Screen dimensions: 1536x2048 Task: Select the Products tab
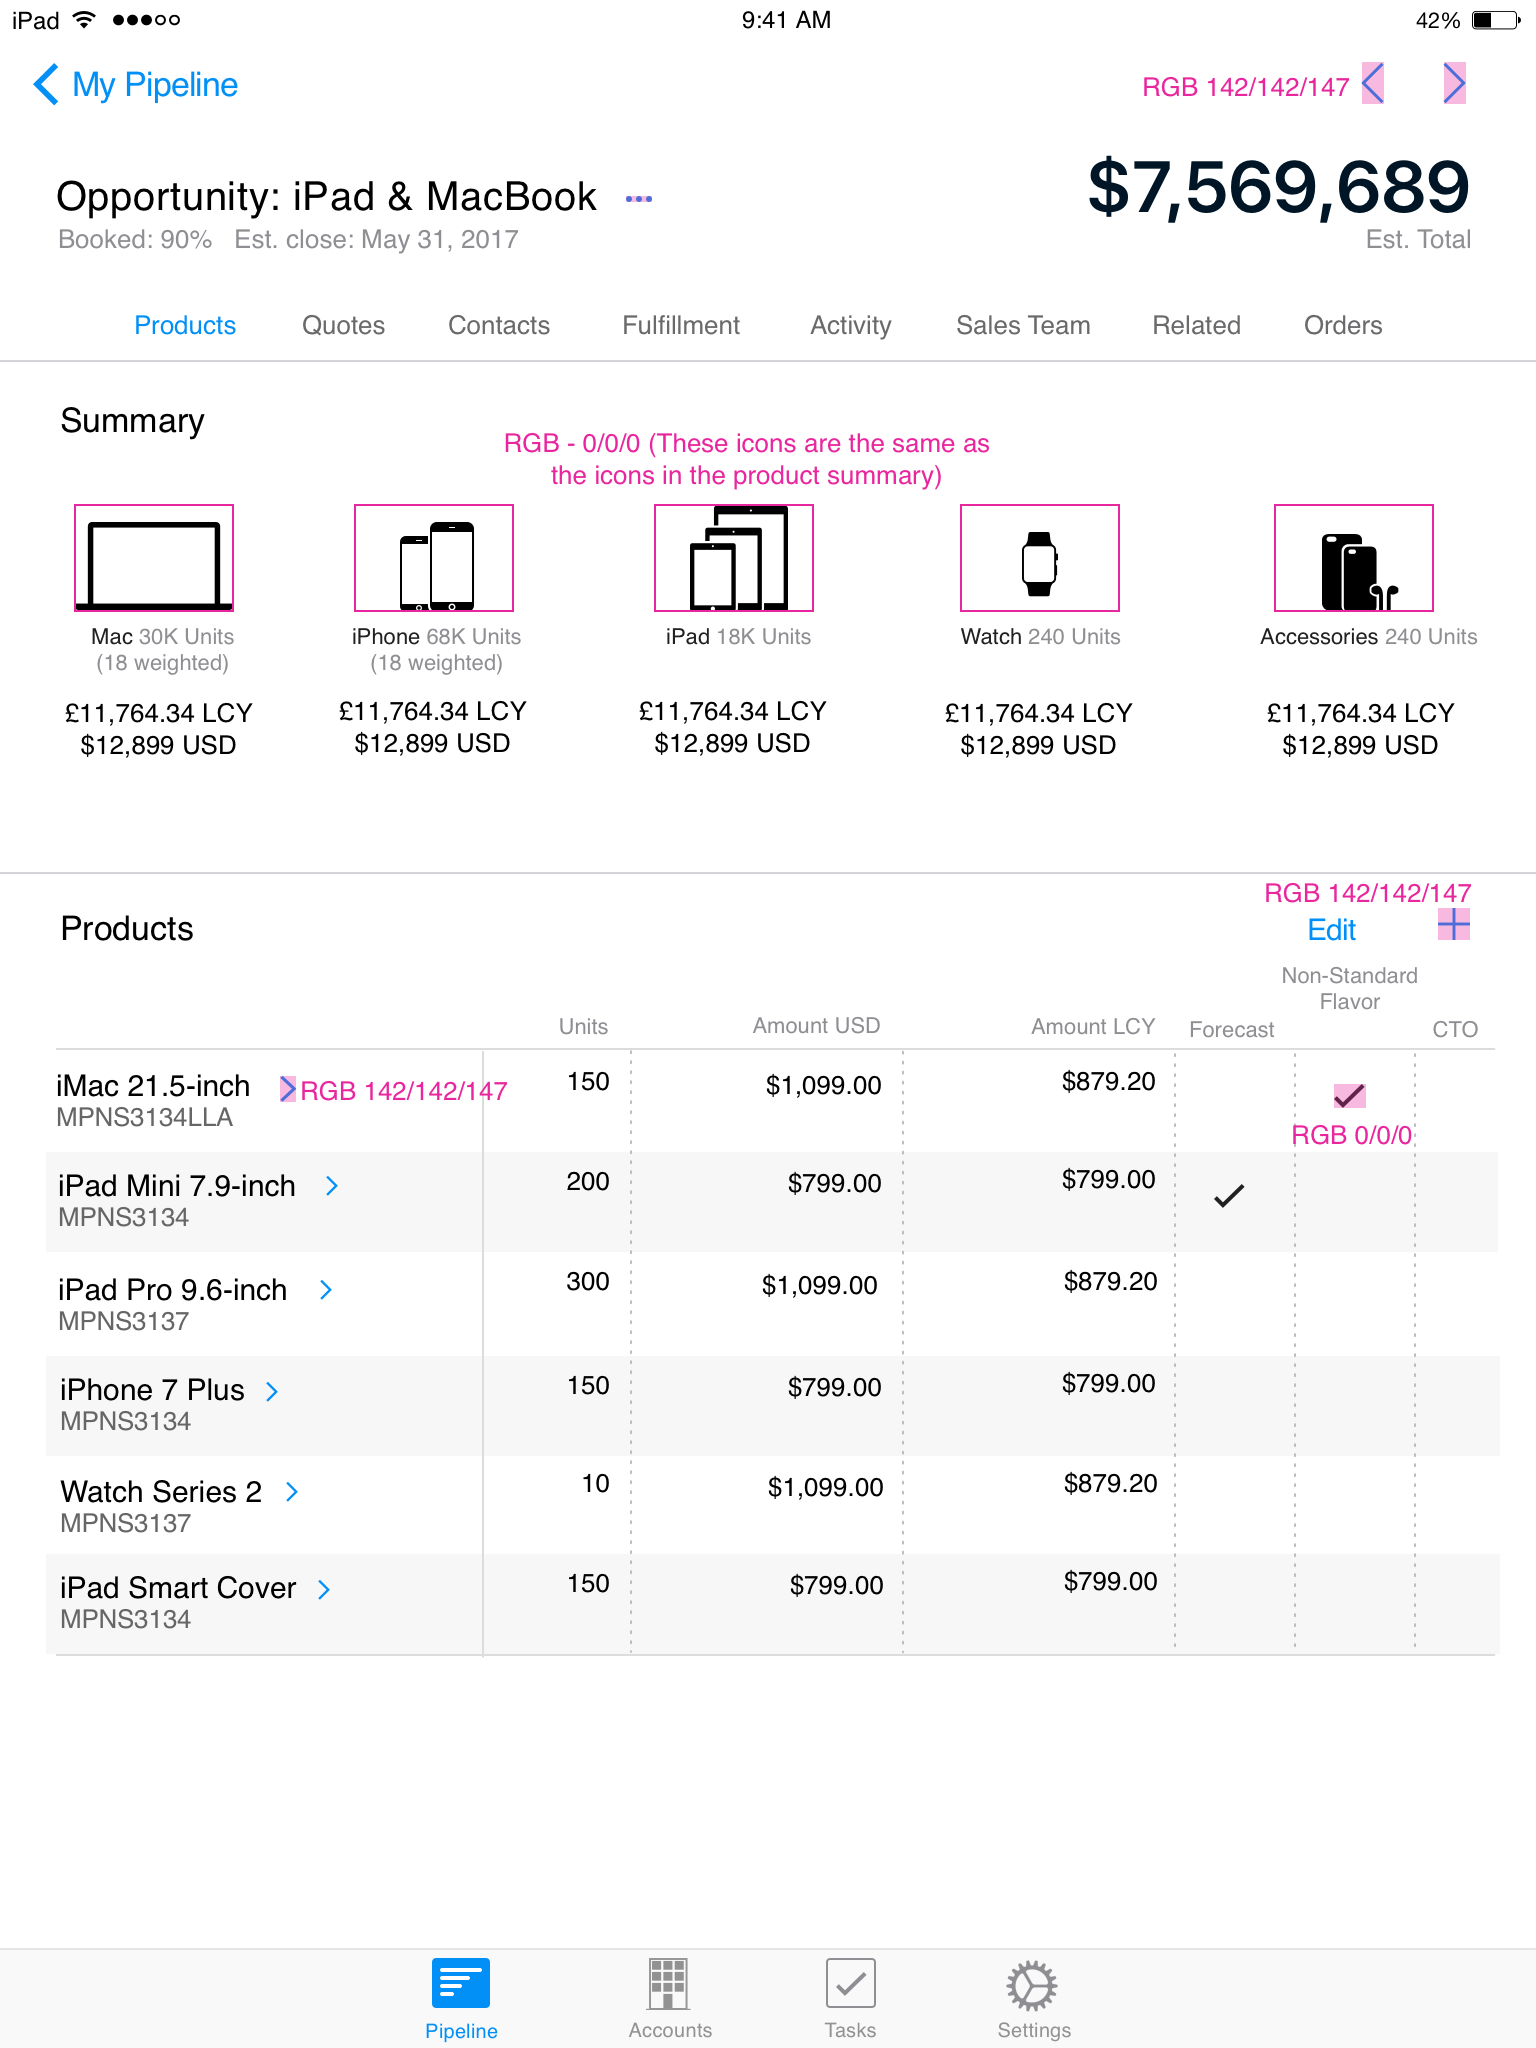185,325
